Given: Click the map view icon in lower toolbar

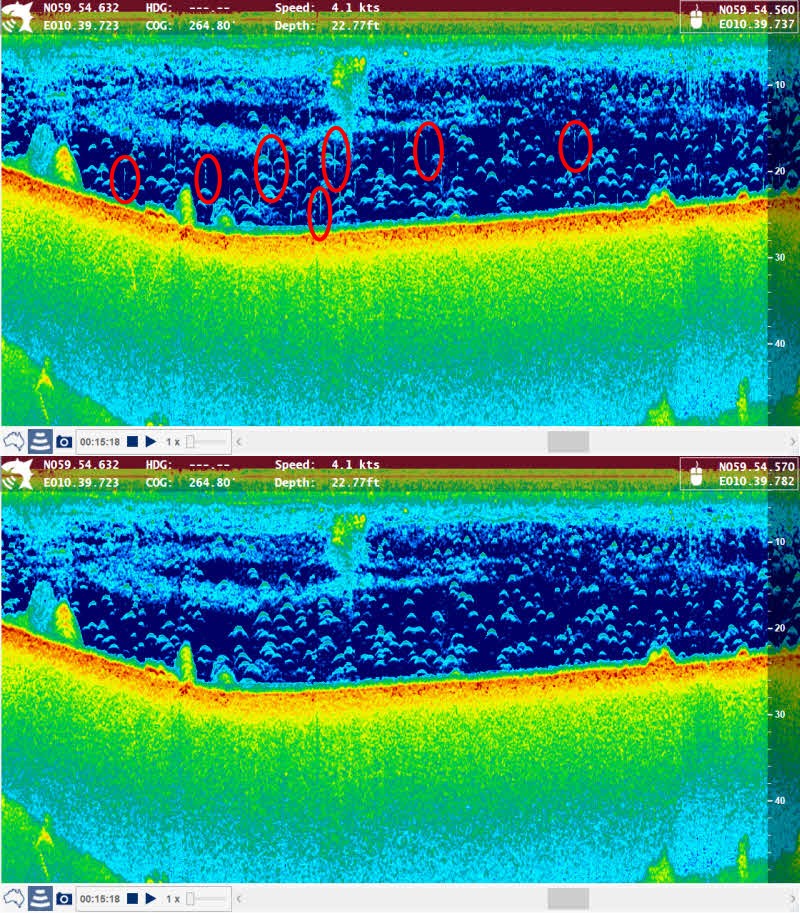Looking at the screenshot, I should pyautogui.click(x=13, y=898).
